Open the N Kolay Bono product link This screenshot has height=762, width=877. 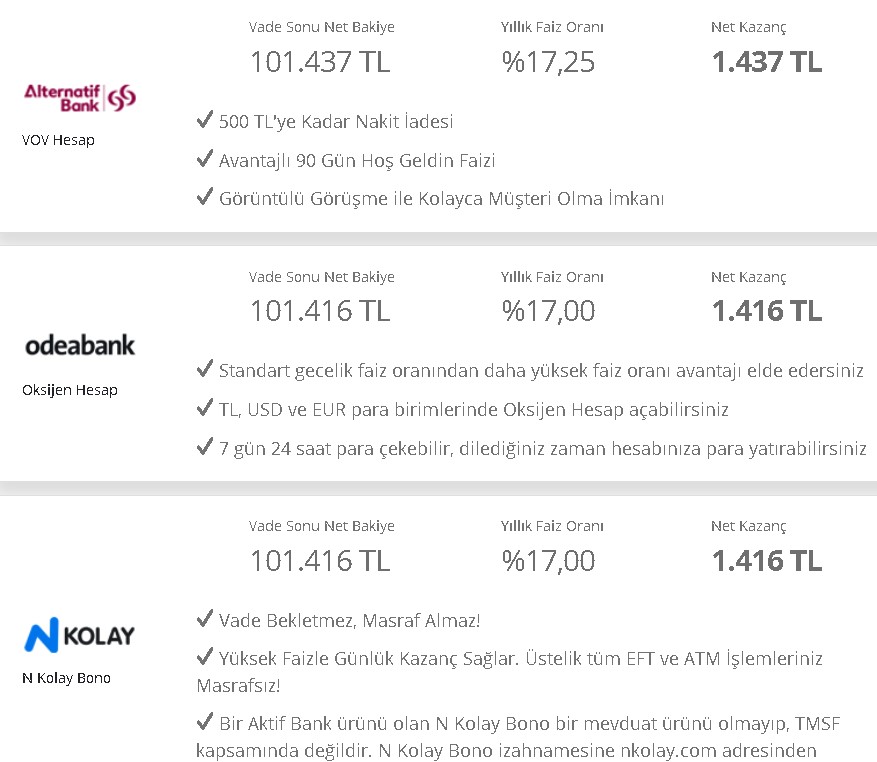pyautogui.click(x=67, y=678)
